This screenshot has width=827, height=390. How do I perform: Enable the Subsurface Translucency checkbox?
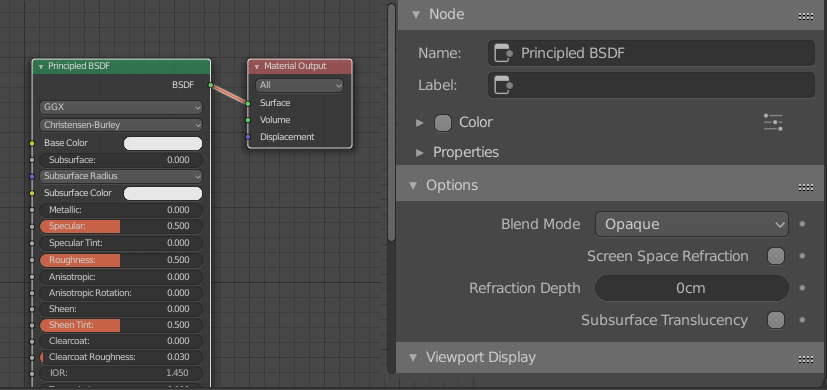click(x=776, y=320)
